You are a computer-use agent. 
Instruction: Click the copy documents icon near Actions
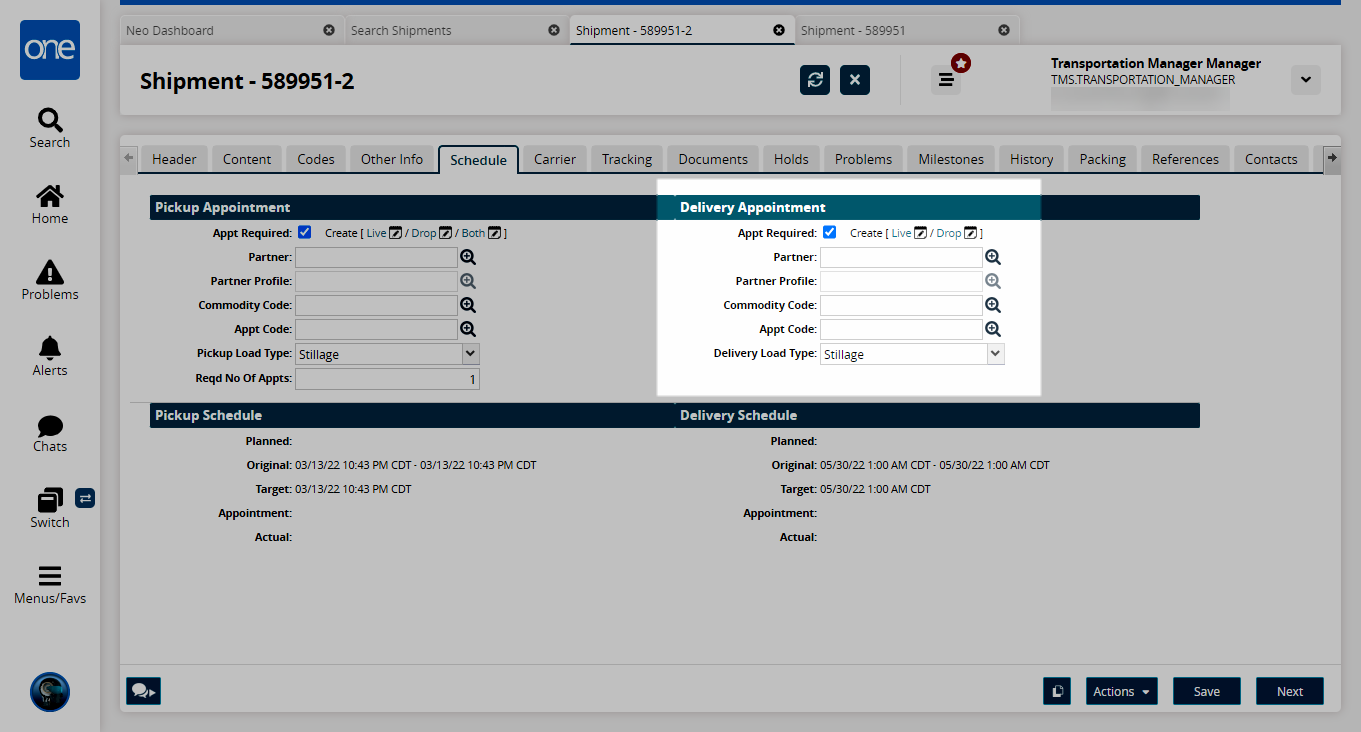(1057, 691)
